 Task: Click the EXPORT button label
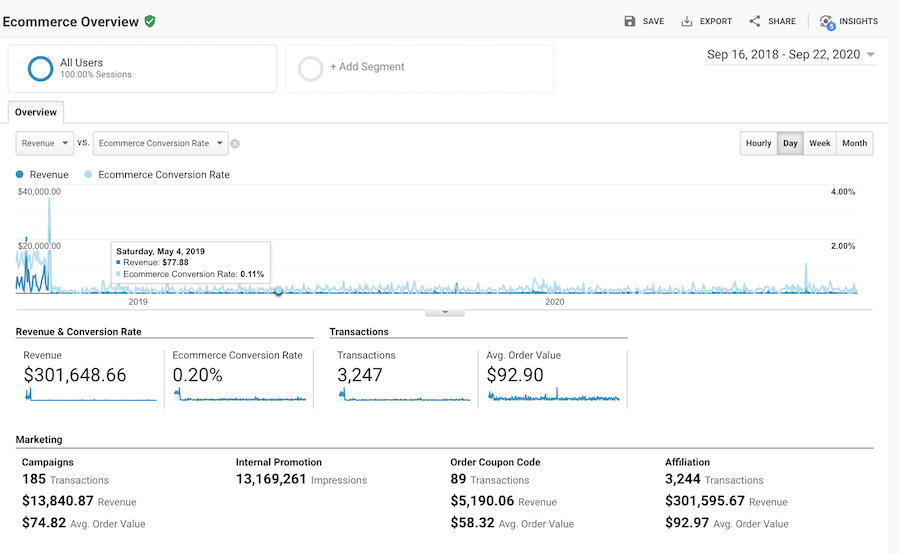point(716,21)
